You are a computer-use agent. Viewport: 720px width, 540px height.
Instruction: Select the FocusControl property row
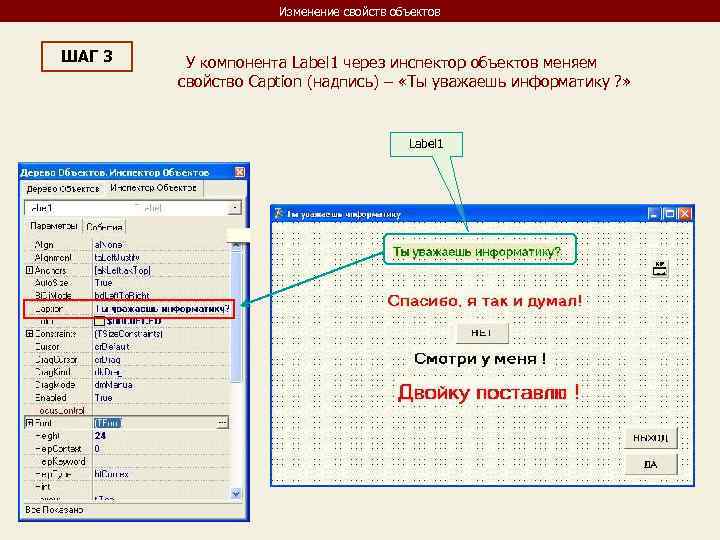tap(127, 410)
